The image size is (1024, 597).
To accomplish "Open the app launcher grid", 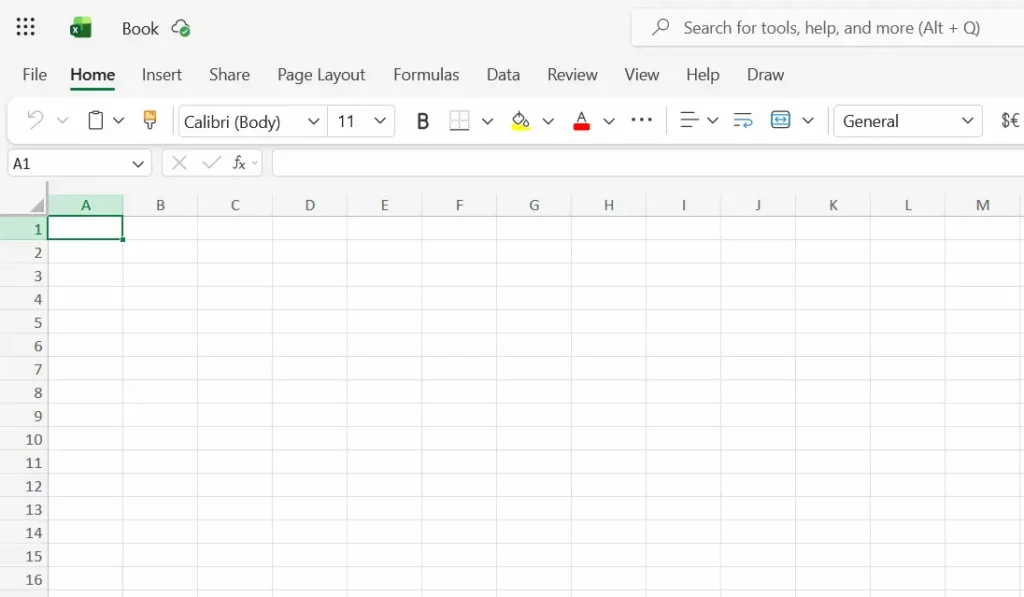I will (x=25, y=27).
